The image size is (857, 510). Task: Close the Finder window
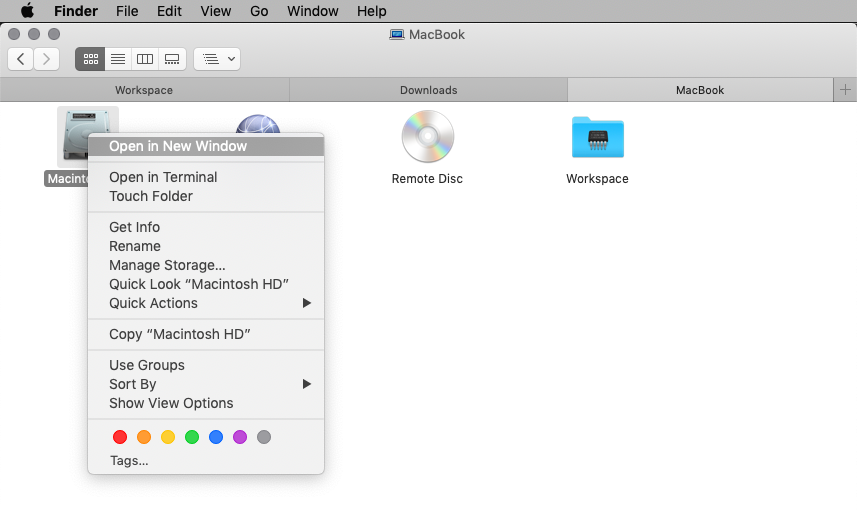coord(14,34)
